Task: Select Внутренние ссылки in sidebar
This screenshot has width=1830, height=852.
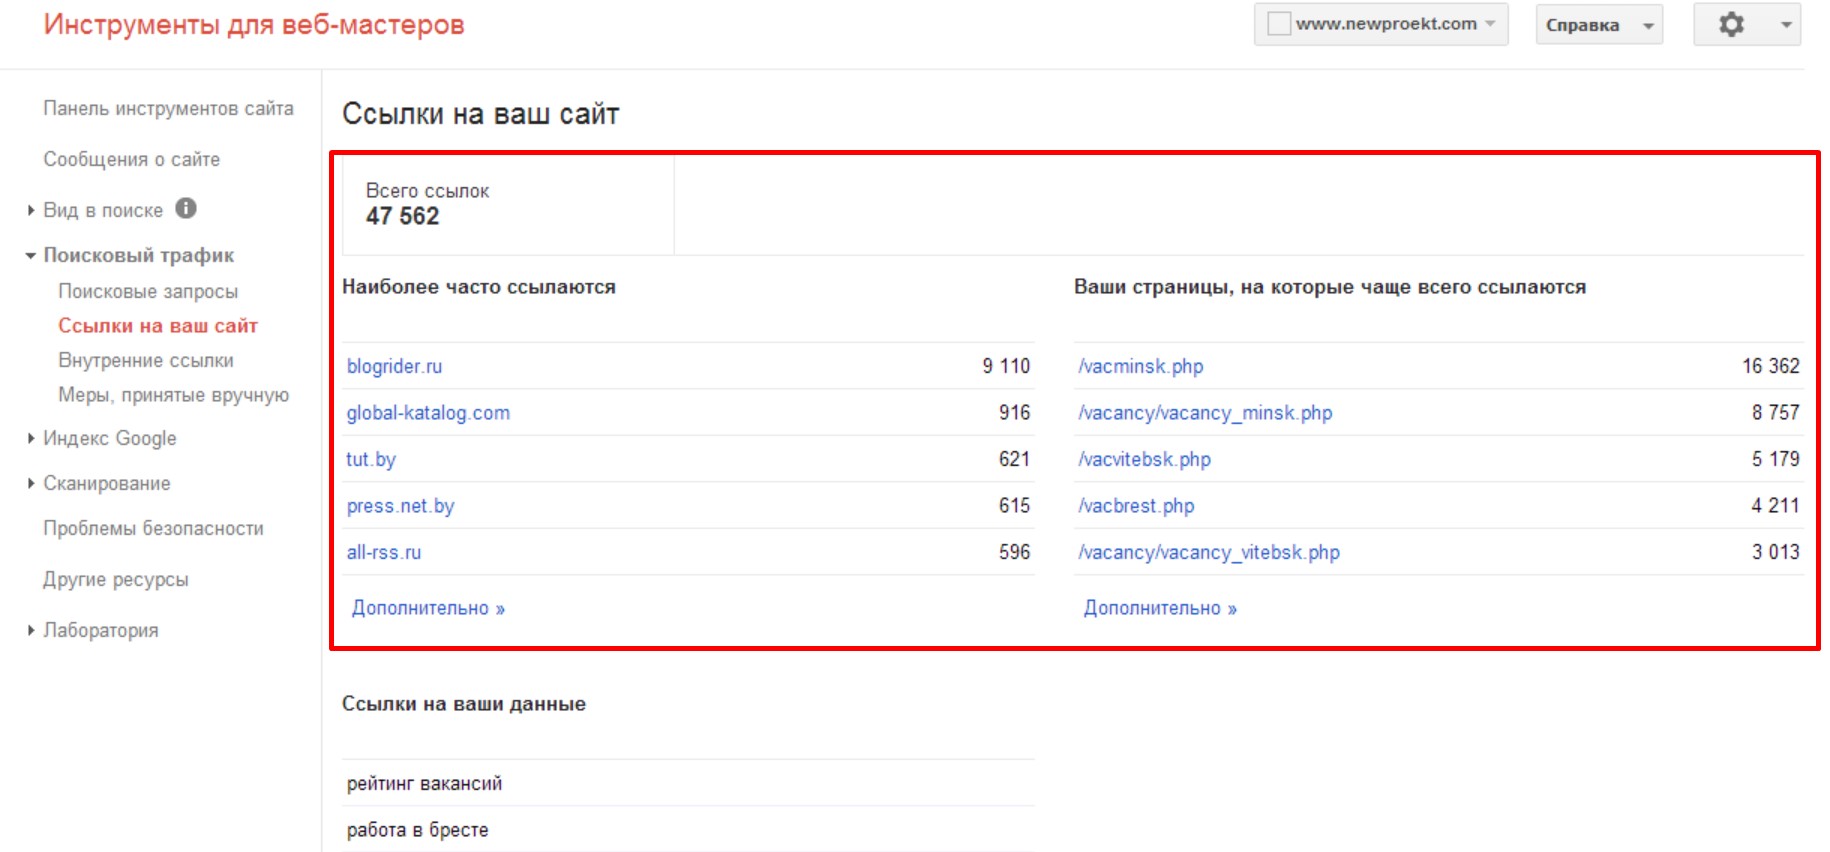Action: coord(146,360)
